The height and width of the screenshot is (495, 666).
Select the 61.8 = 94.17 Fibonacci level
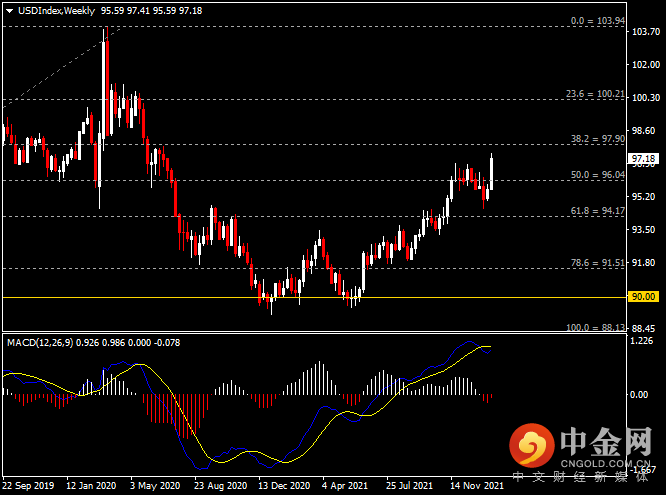597,211
